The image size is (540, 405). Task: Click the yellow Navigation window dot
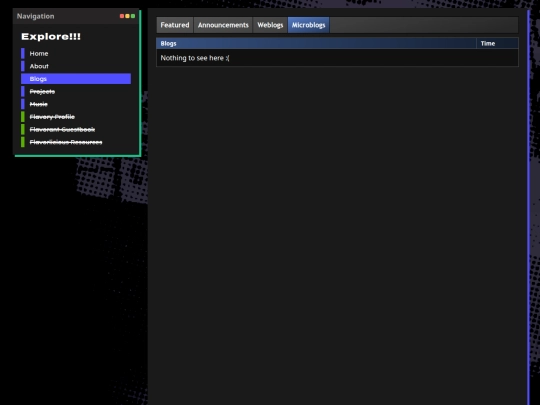pos(127,16)
